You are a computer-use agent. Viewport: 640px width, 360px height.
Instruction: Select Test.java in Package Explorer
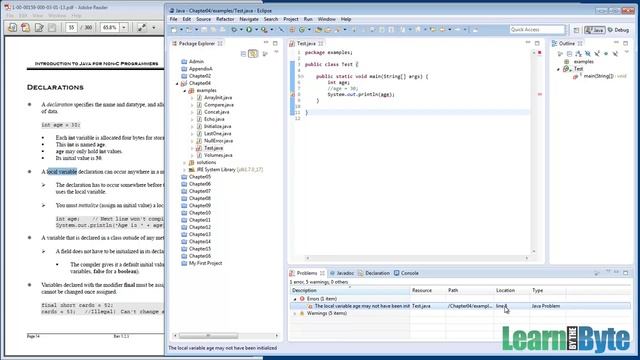click(x=213, y=148)
